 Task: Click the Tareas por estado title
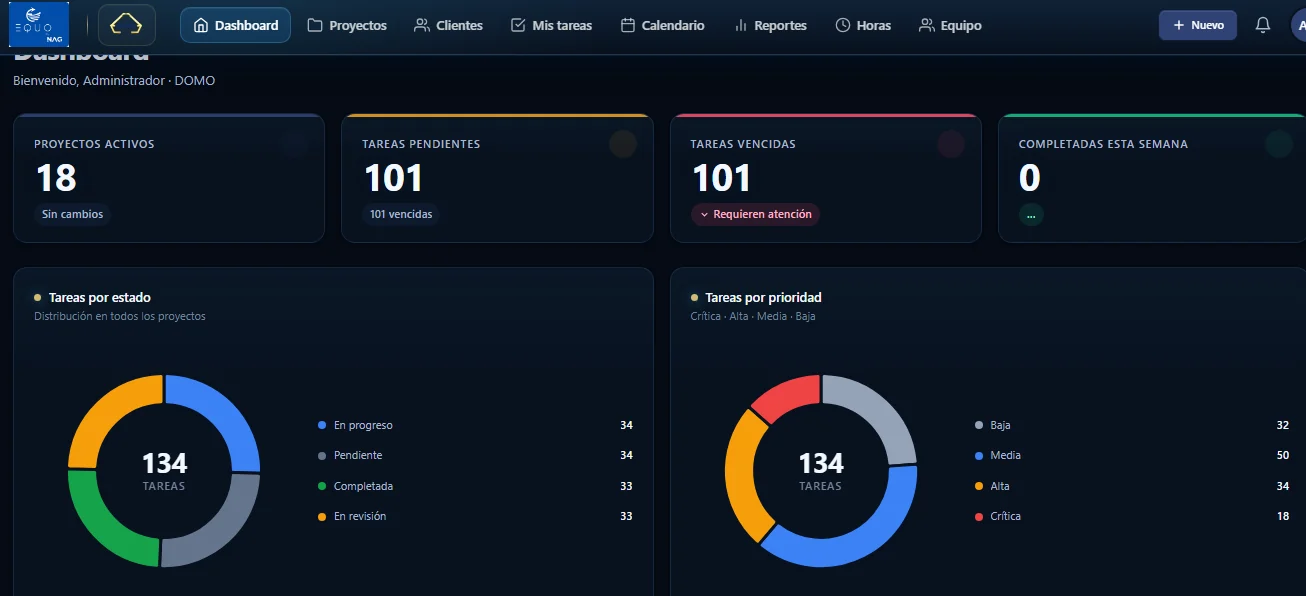point(100,297)
